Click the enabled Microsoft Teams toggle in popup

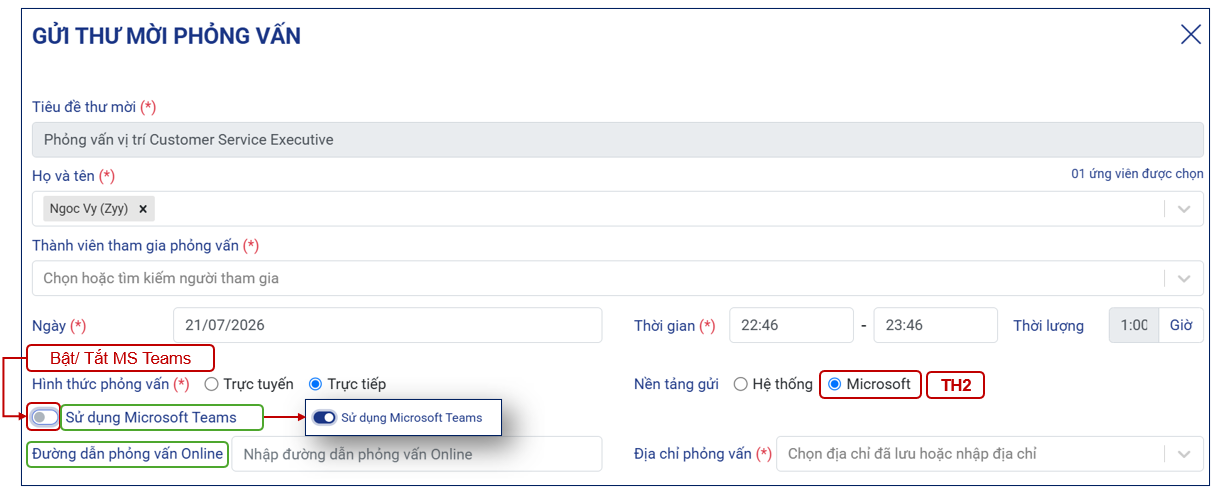point(324,418)
